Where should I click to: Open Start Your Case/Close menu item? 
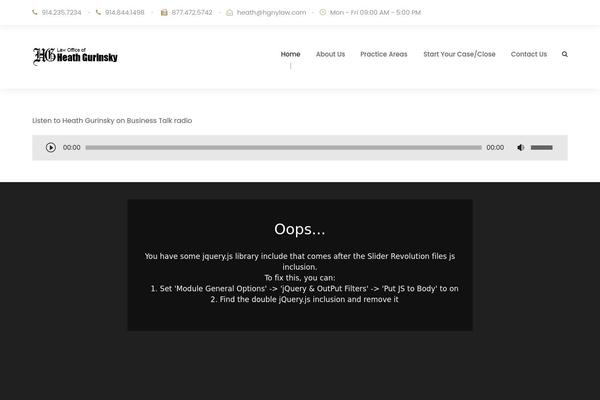point(459,54)
